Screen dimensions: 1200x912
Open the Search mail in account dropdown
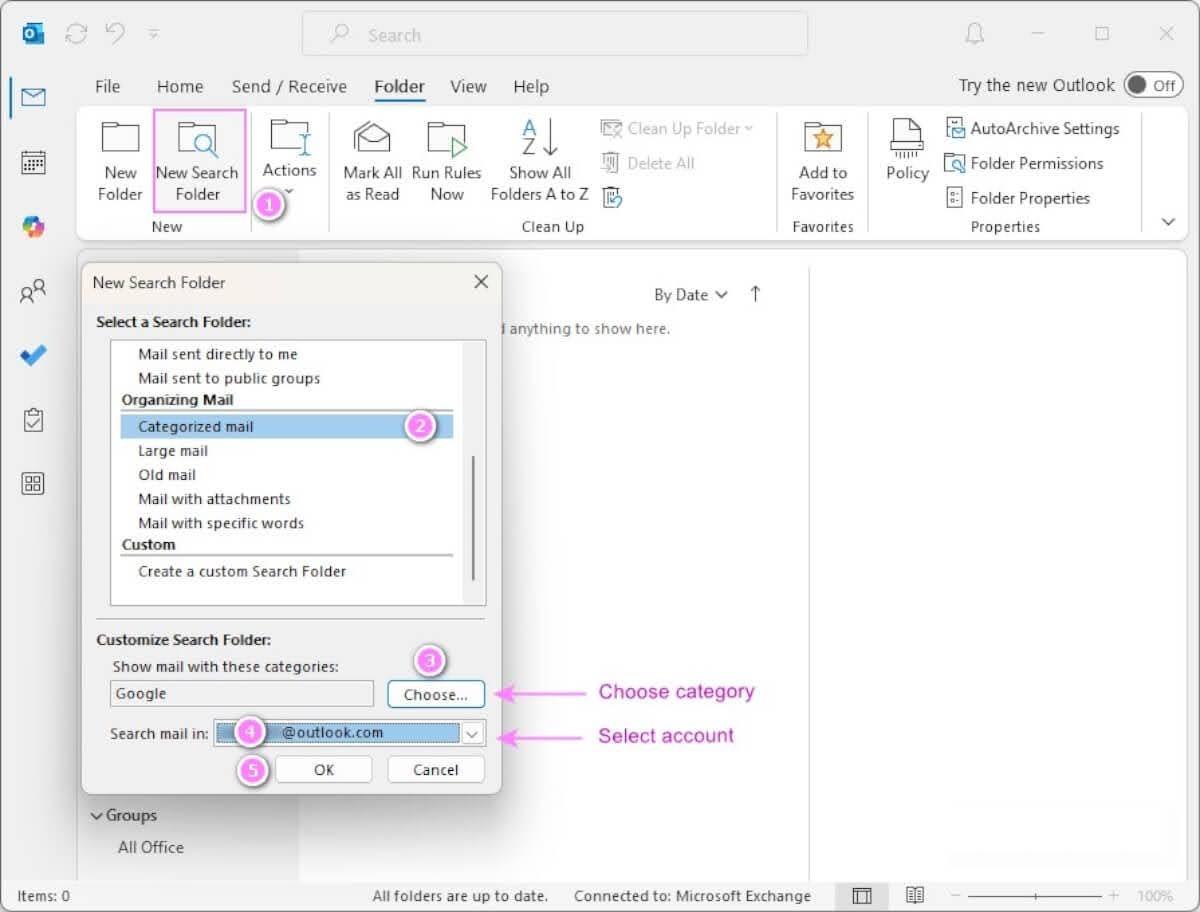click(473, 733)
